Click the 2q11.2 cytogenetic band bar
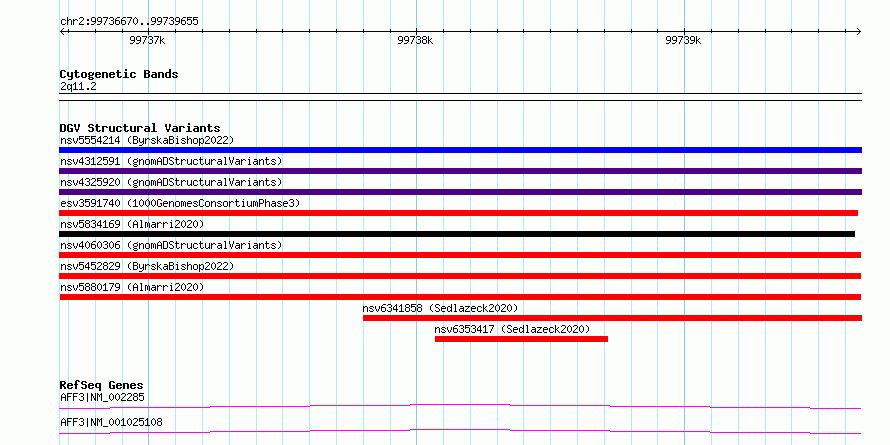Viewport: 890px width, 445px height. coord(460,97)
